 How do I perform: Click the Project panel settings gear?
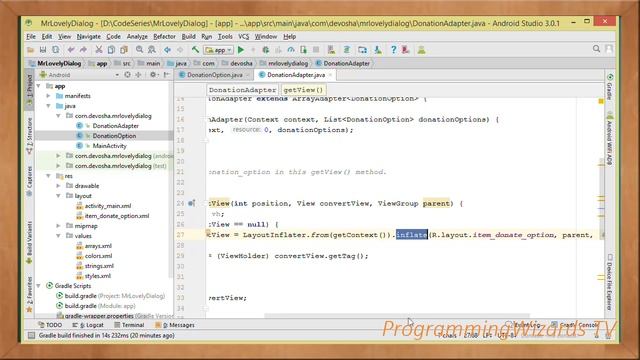point(153,75)
